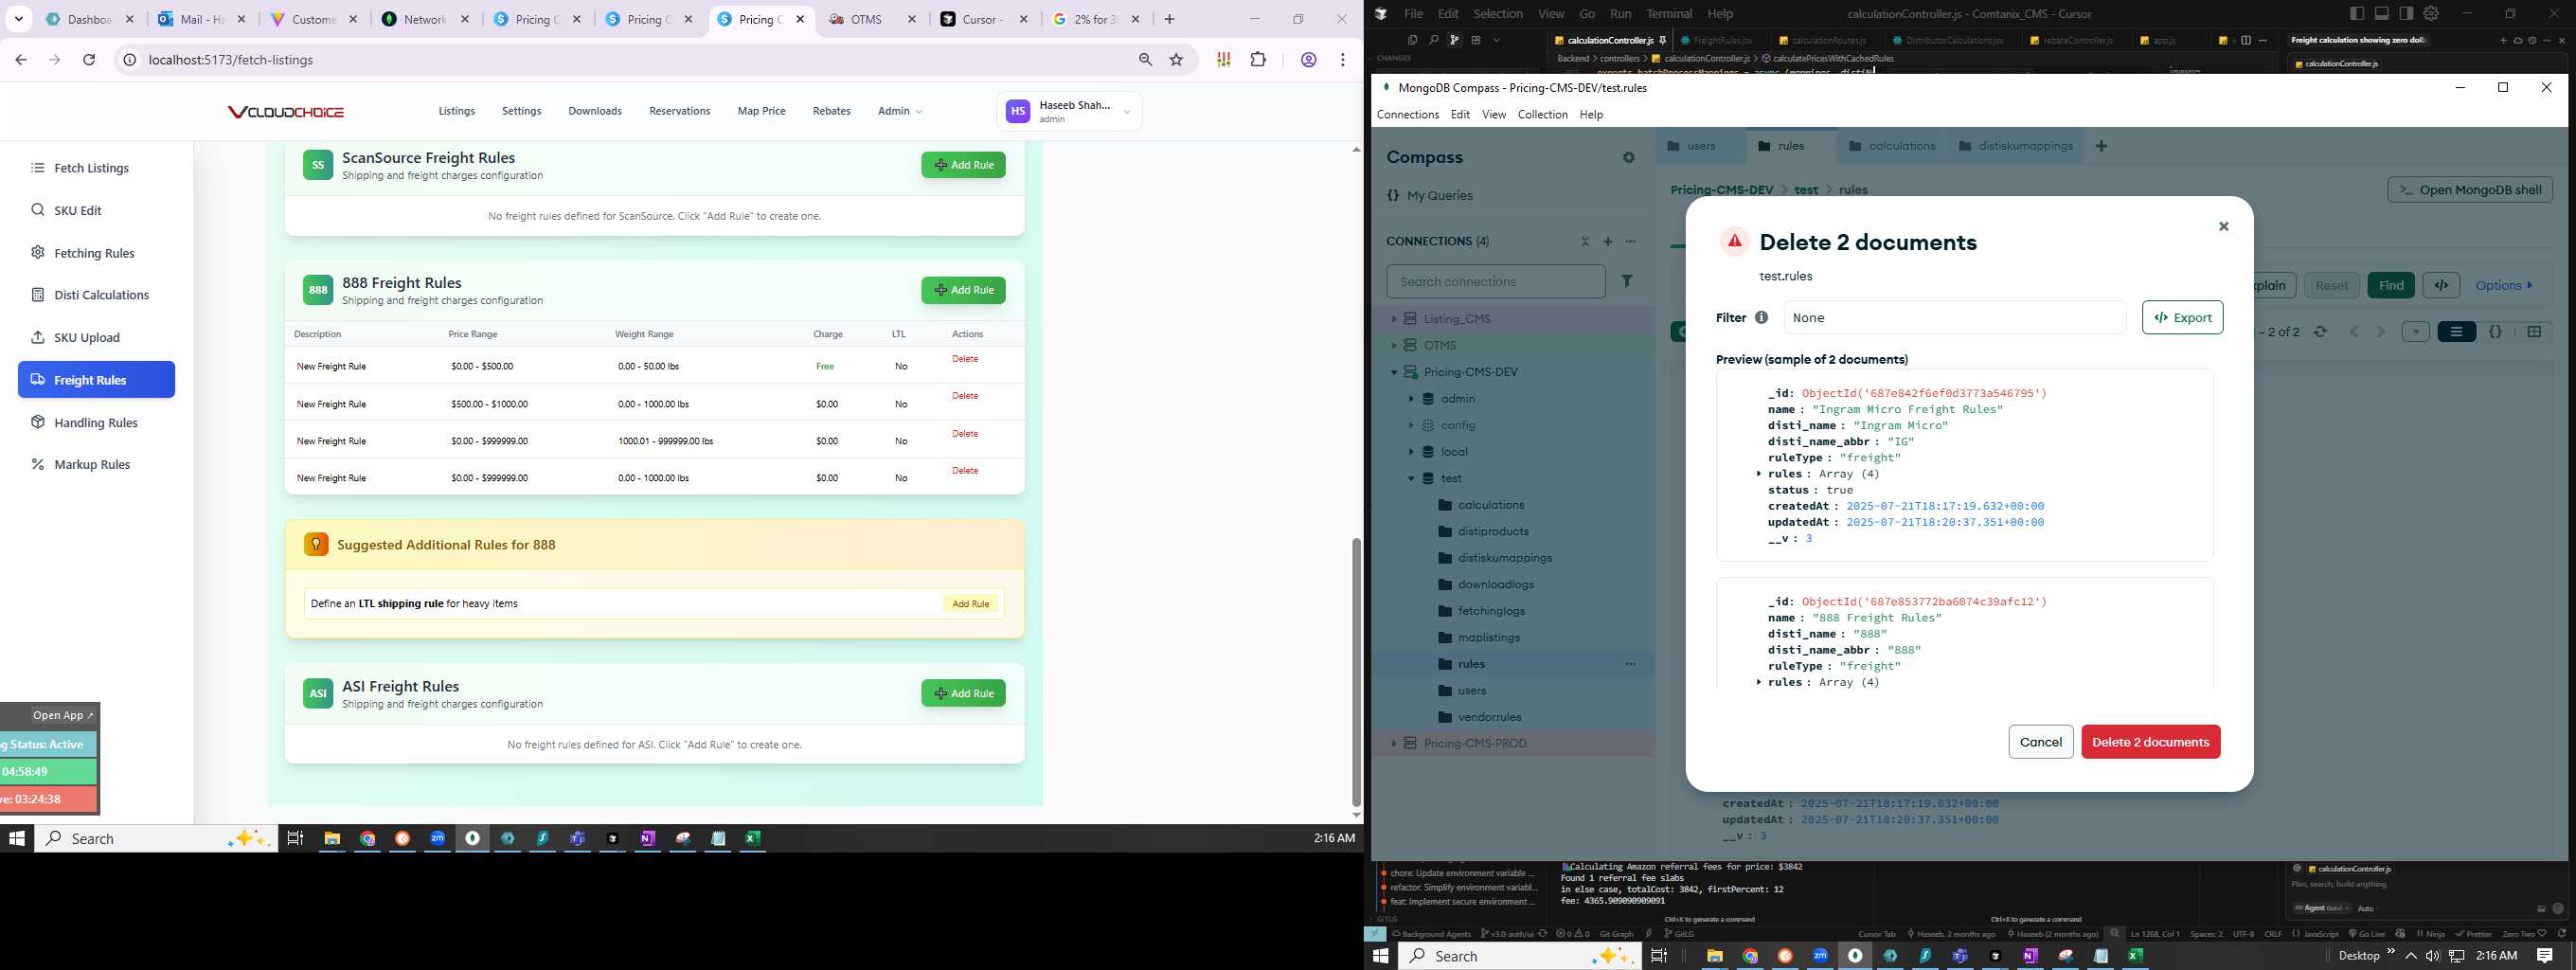Expand query Options in Compass
Viewport: 2576px width, 970px height.
[2504, 286]
